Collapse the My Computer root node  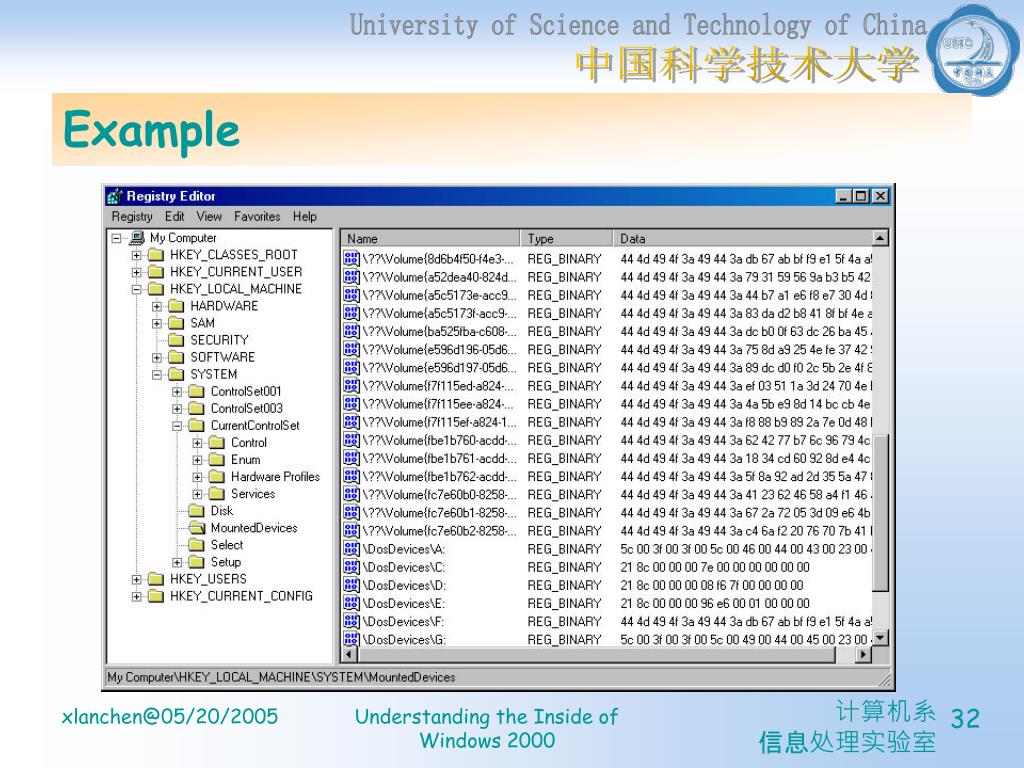click(116, 238)
